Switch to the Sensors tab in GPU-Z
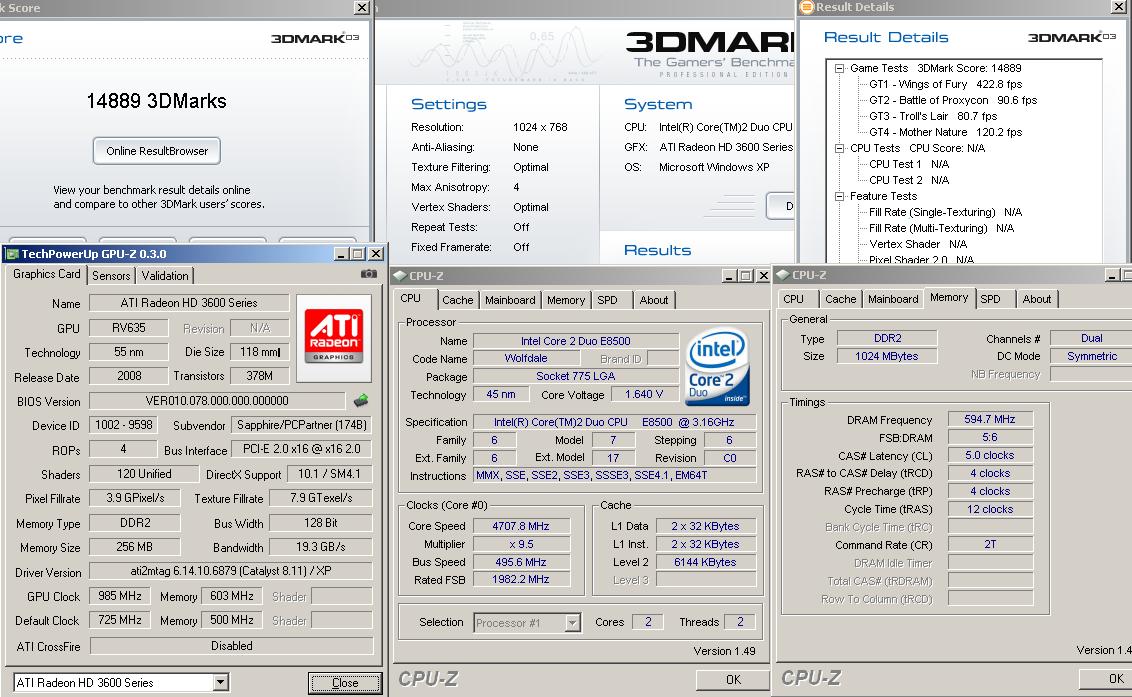The height and width of the screenshot is (697, 1132). pos(111,275)
